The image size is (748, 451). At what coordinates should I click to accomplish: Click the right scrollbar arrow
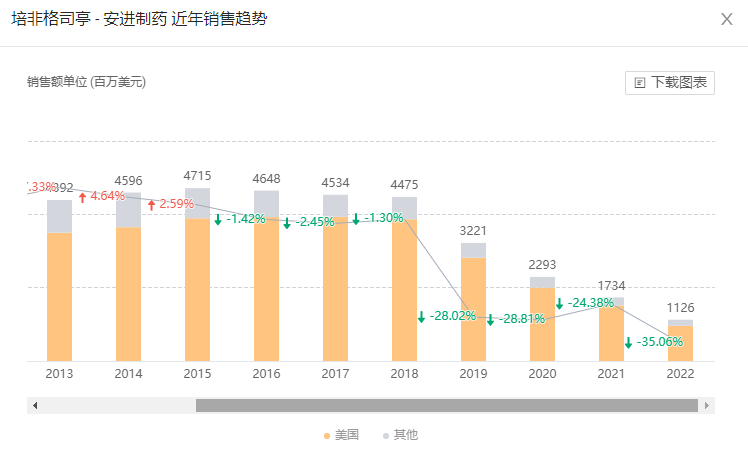coord(706,406)
